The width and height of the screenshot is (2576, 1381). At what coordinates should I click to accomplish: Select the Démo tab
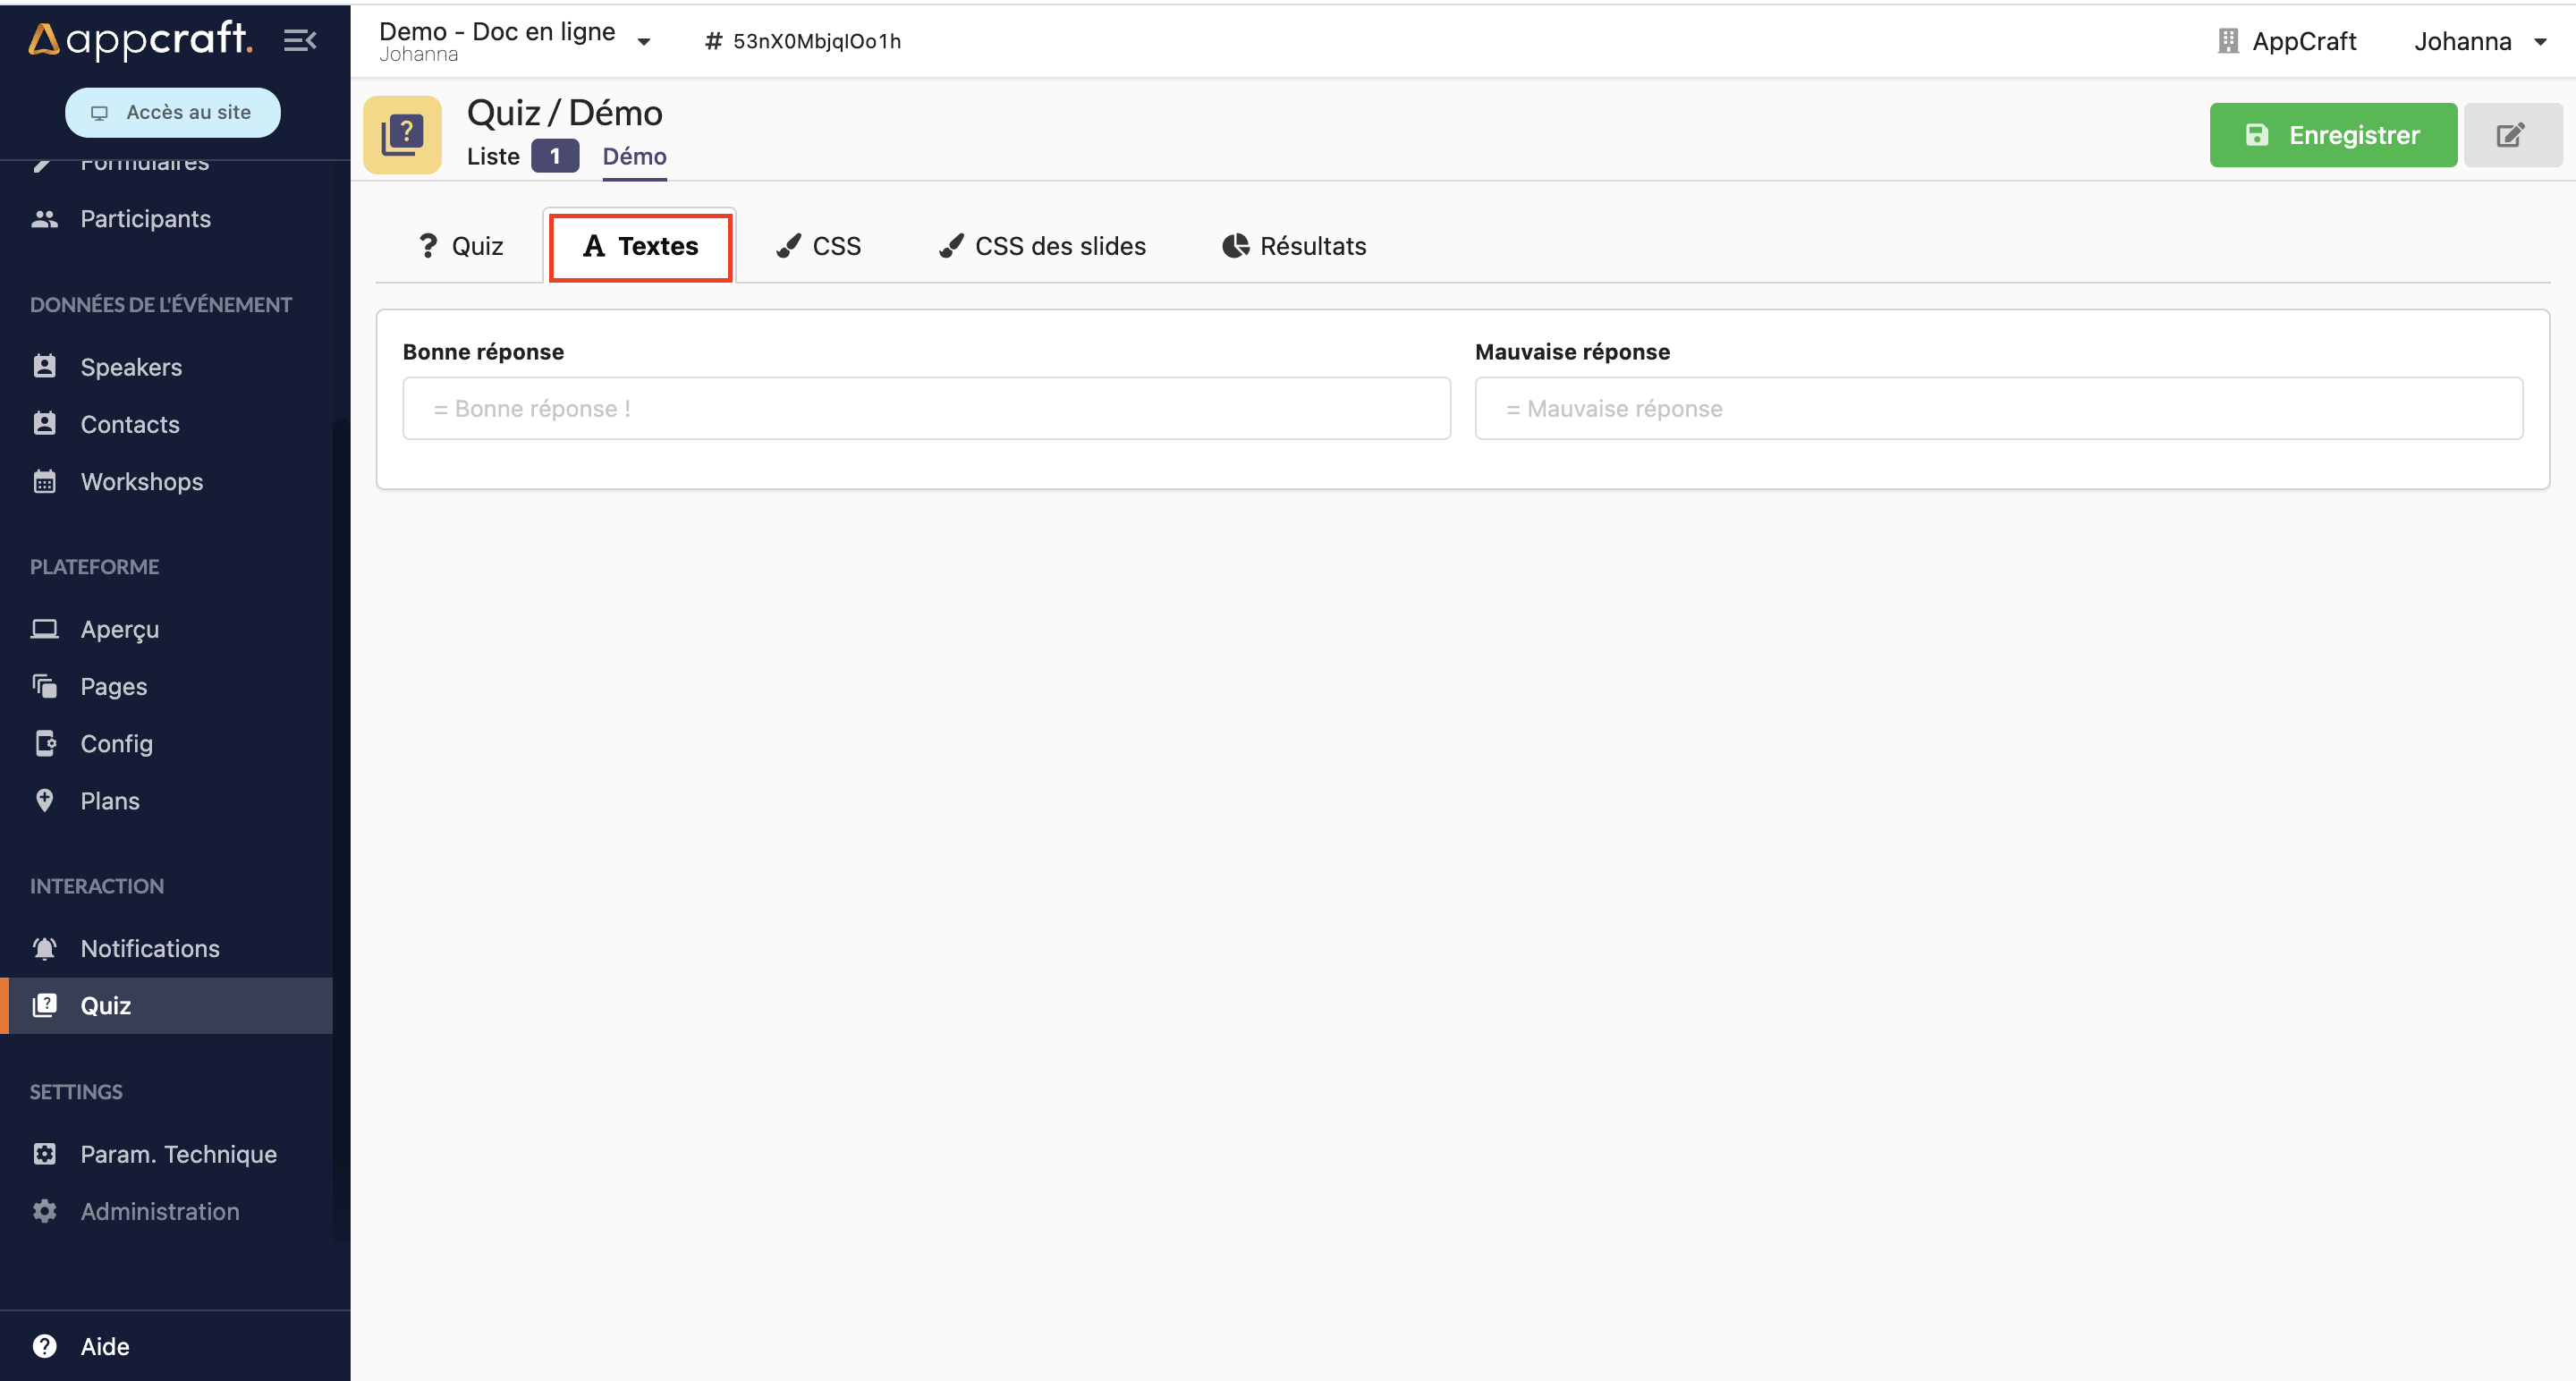coord(634,155)
